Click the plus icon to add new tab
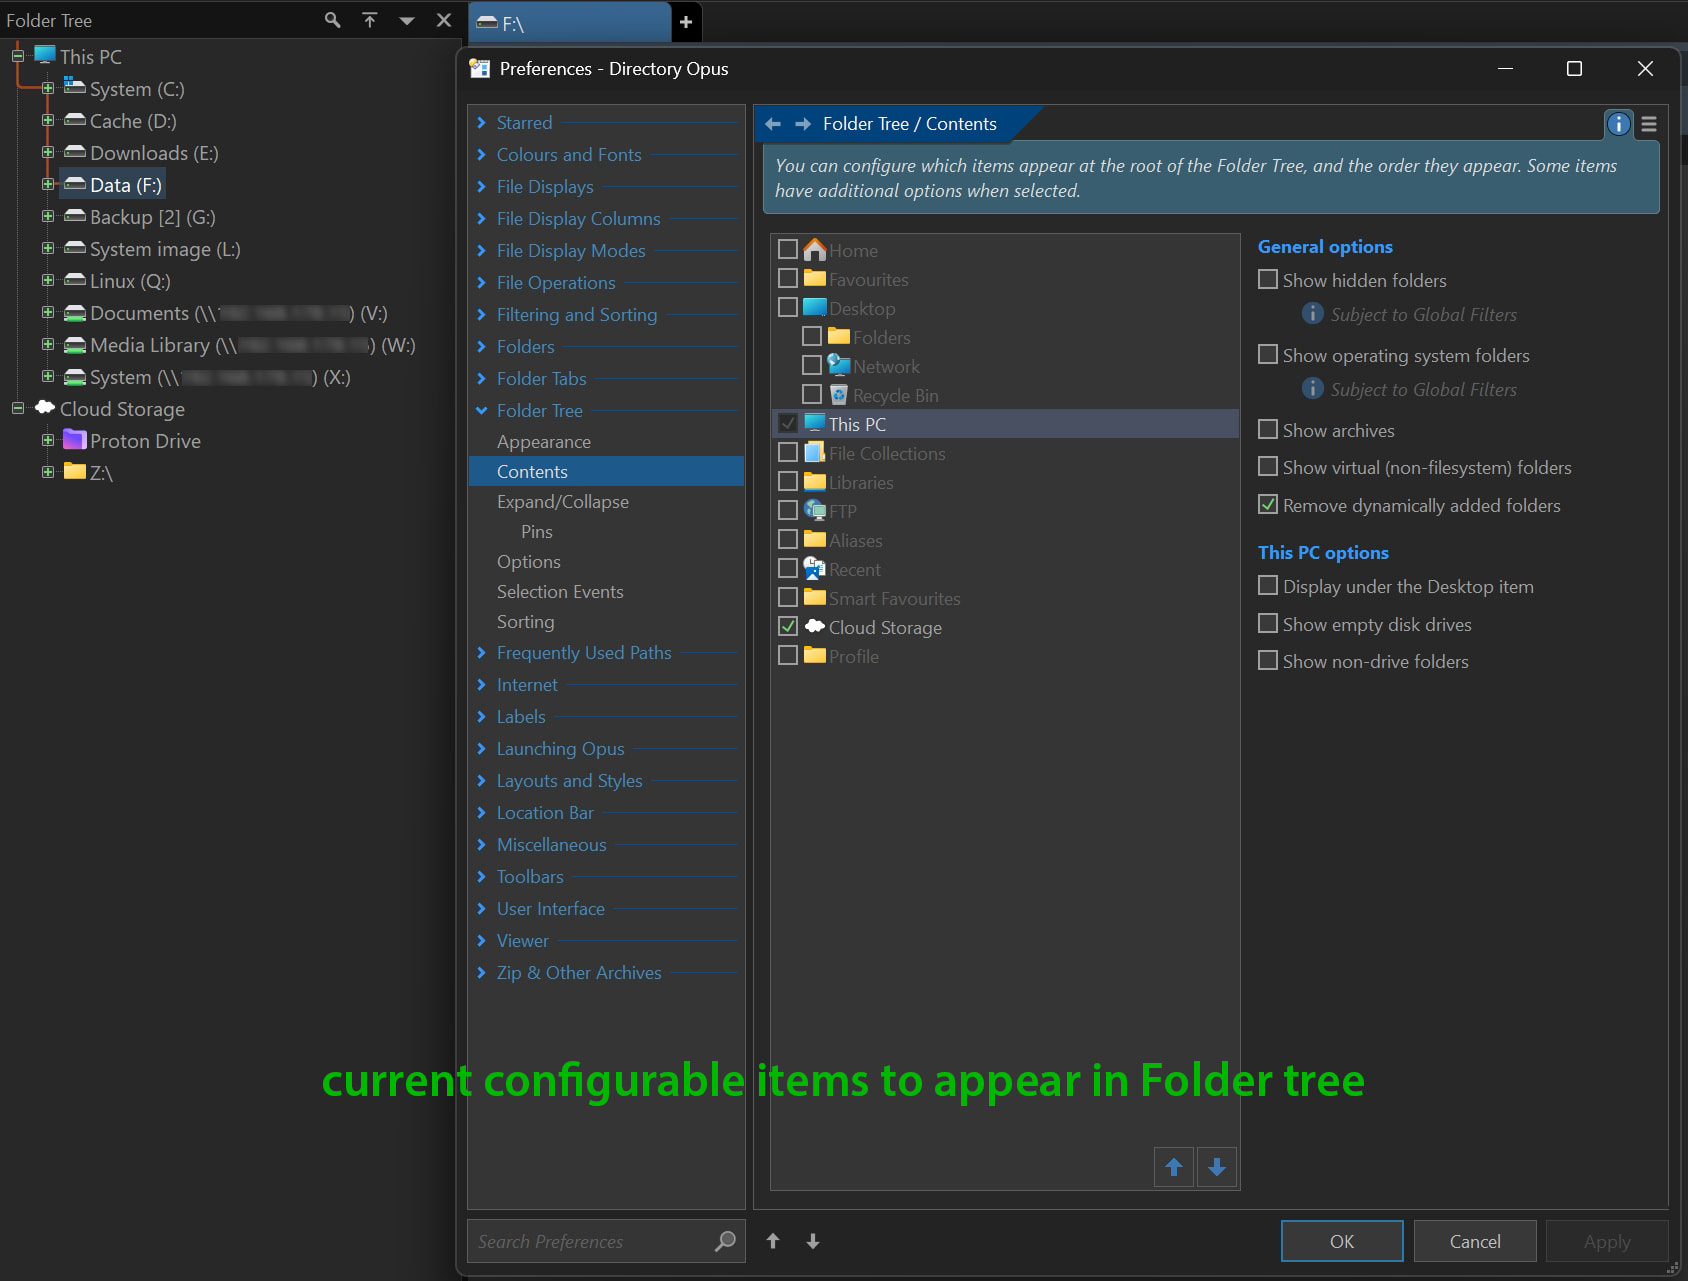The height and width of the screenshot is (1281, 1688). tap(686, 22)
